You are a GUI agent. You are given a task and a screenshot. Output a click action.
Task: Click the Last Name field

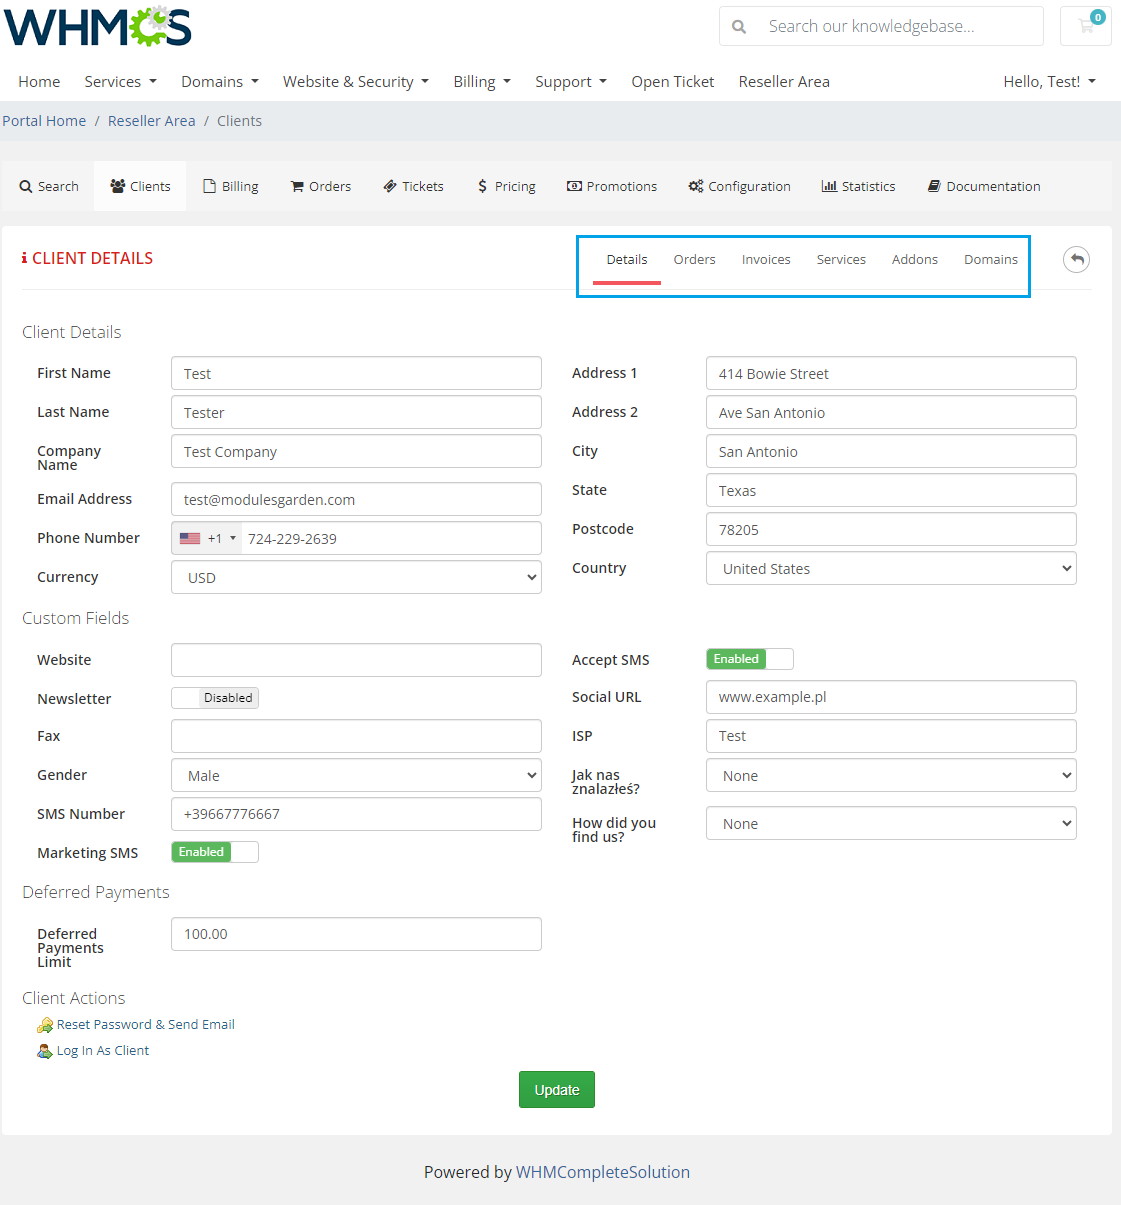click(x=356, y=412)
